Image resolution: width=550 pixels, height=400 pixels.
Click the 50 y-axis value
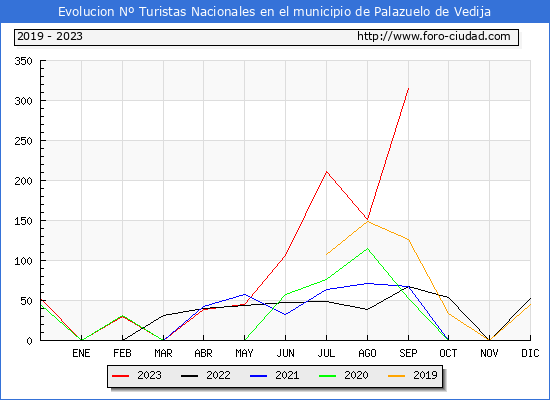27,301
